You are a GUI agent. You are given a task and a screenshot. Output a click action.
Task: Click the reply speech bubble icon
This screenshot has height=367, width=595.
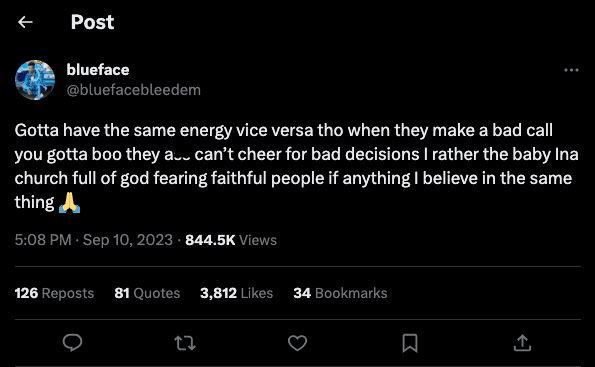pyautogui.click(x=72, y=342)
